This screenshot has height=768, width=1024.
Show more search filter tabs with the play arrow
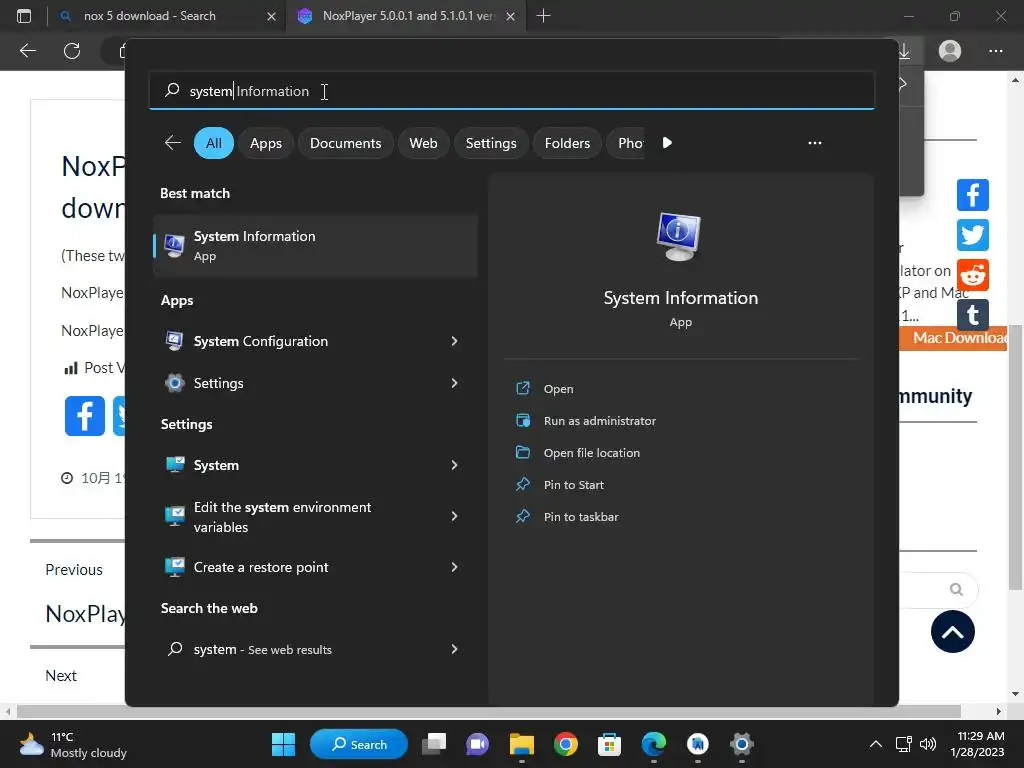(x=667, y=143)
